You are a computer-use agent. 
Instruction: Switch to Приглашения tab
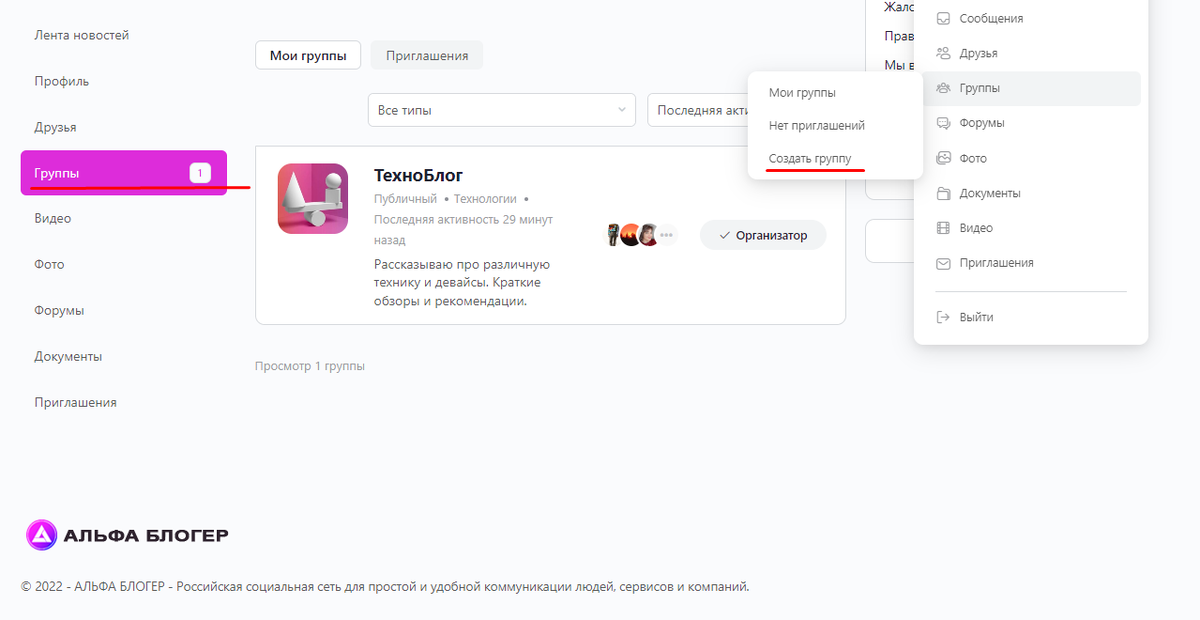(x=427, y=55)
